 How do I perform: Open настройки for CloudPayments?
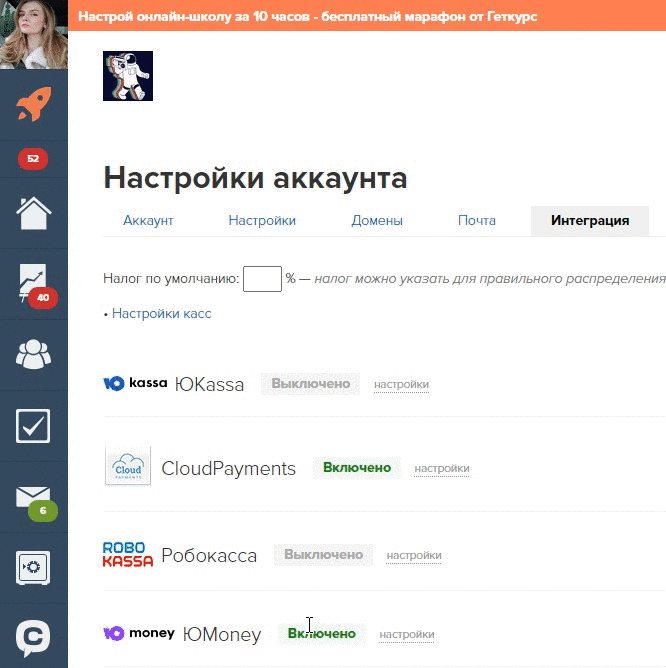pos(442,469)
